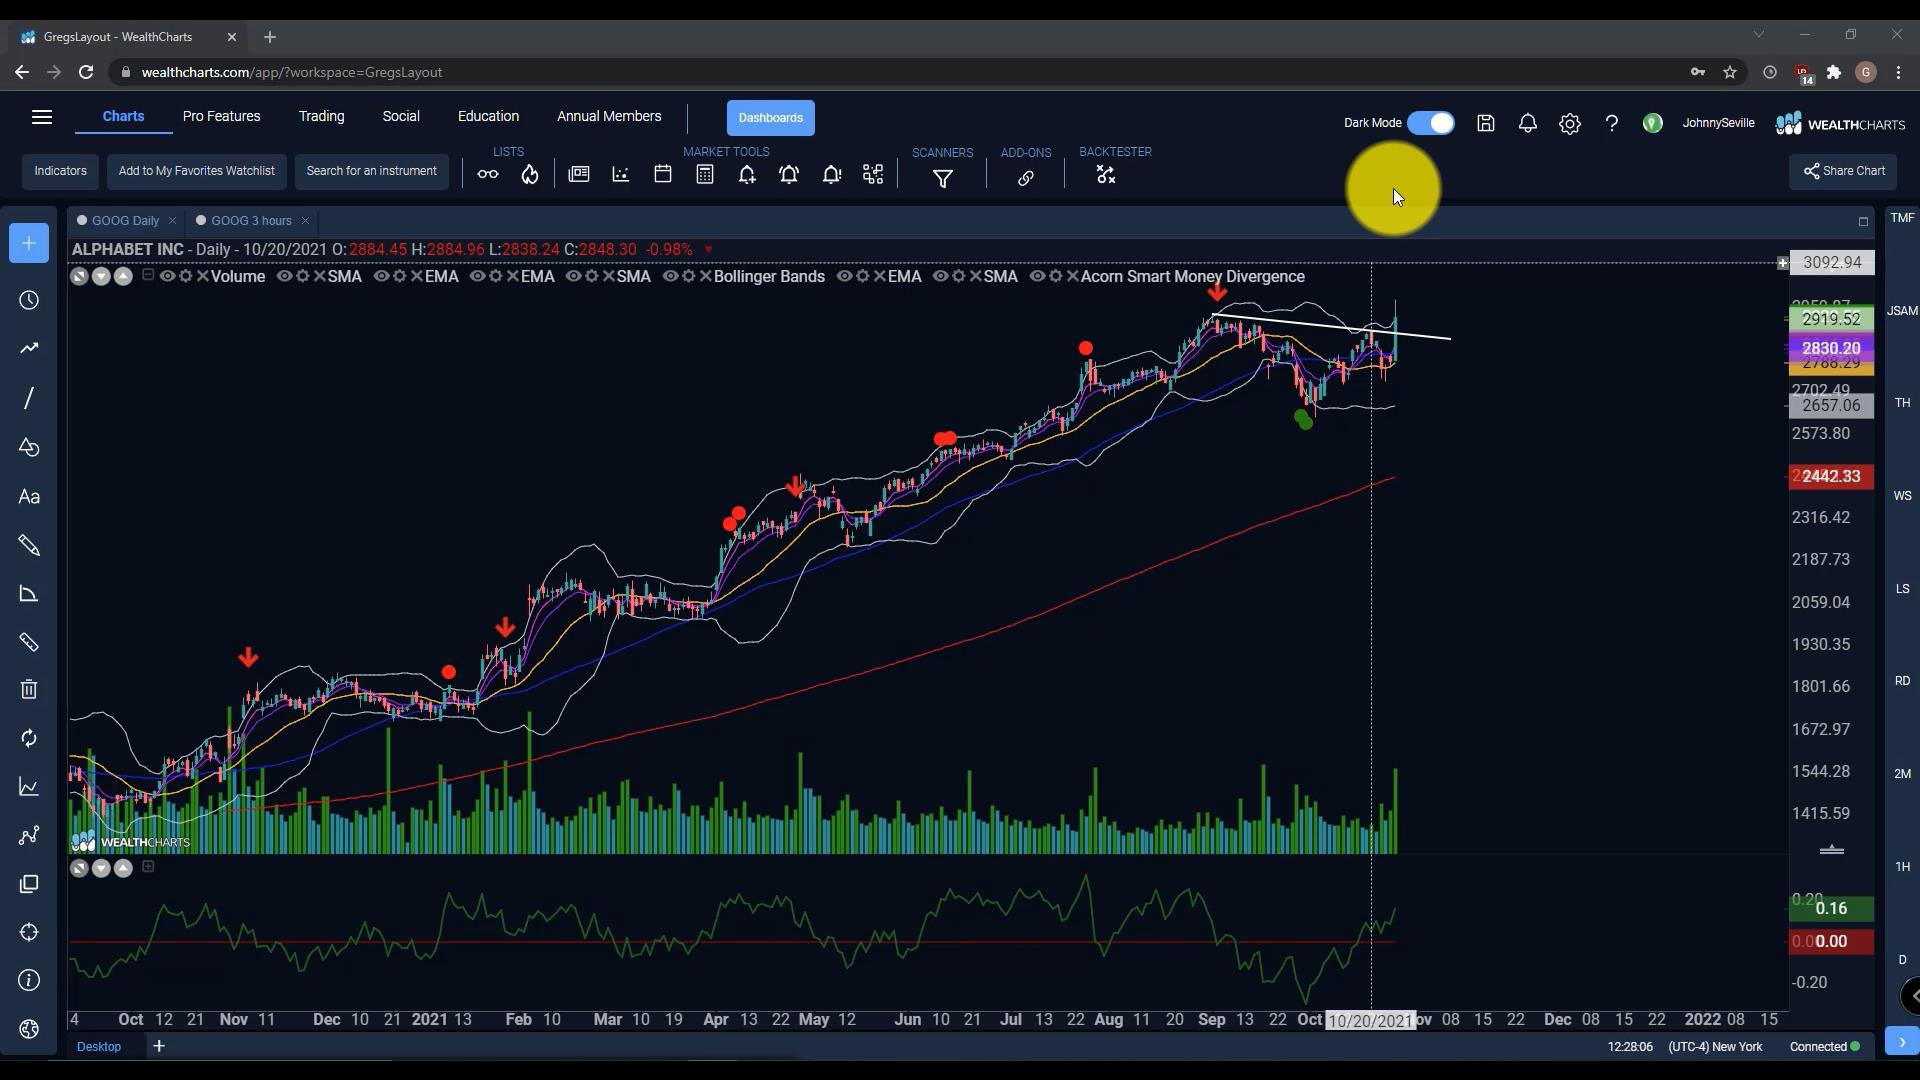Toggle visibility eye for Bollinger Bands
Screen dimensions: 1920x1080
pyautogui.click(x=670, y=277)
